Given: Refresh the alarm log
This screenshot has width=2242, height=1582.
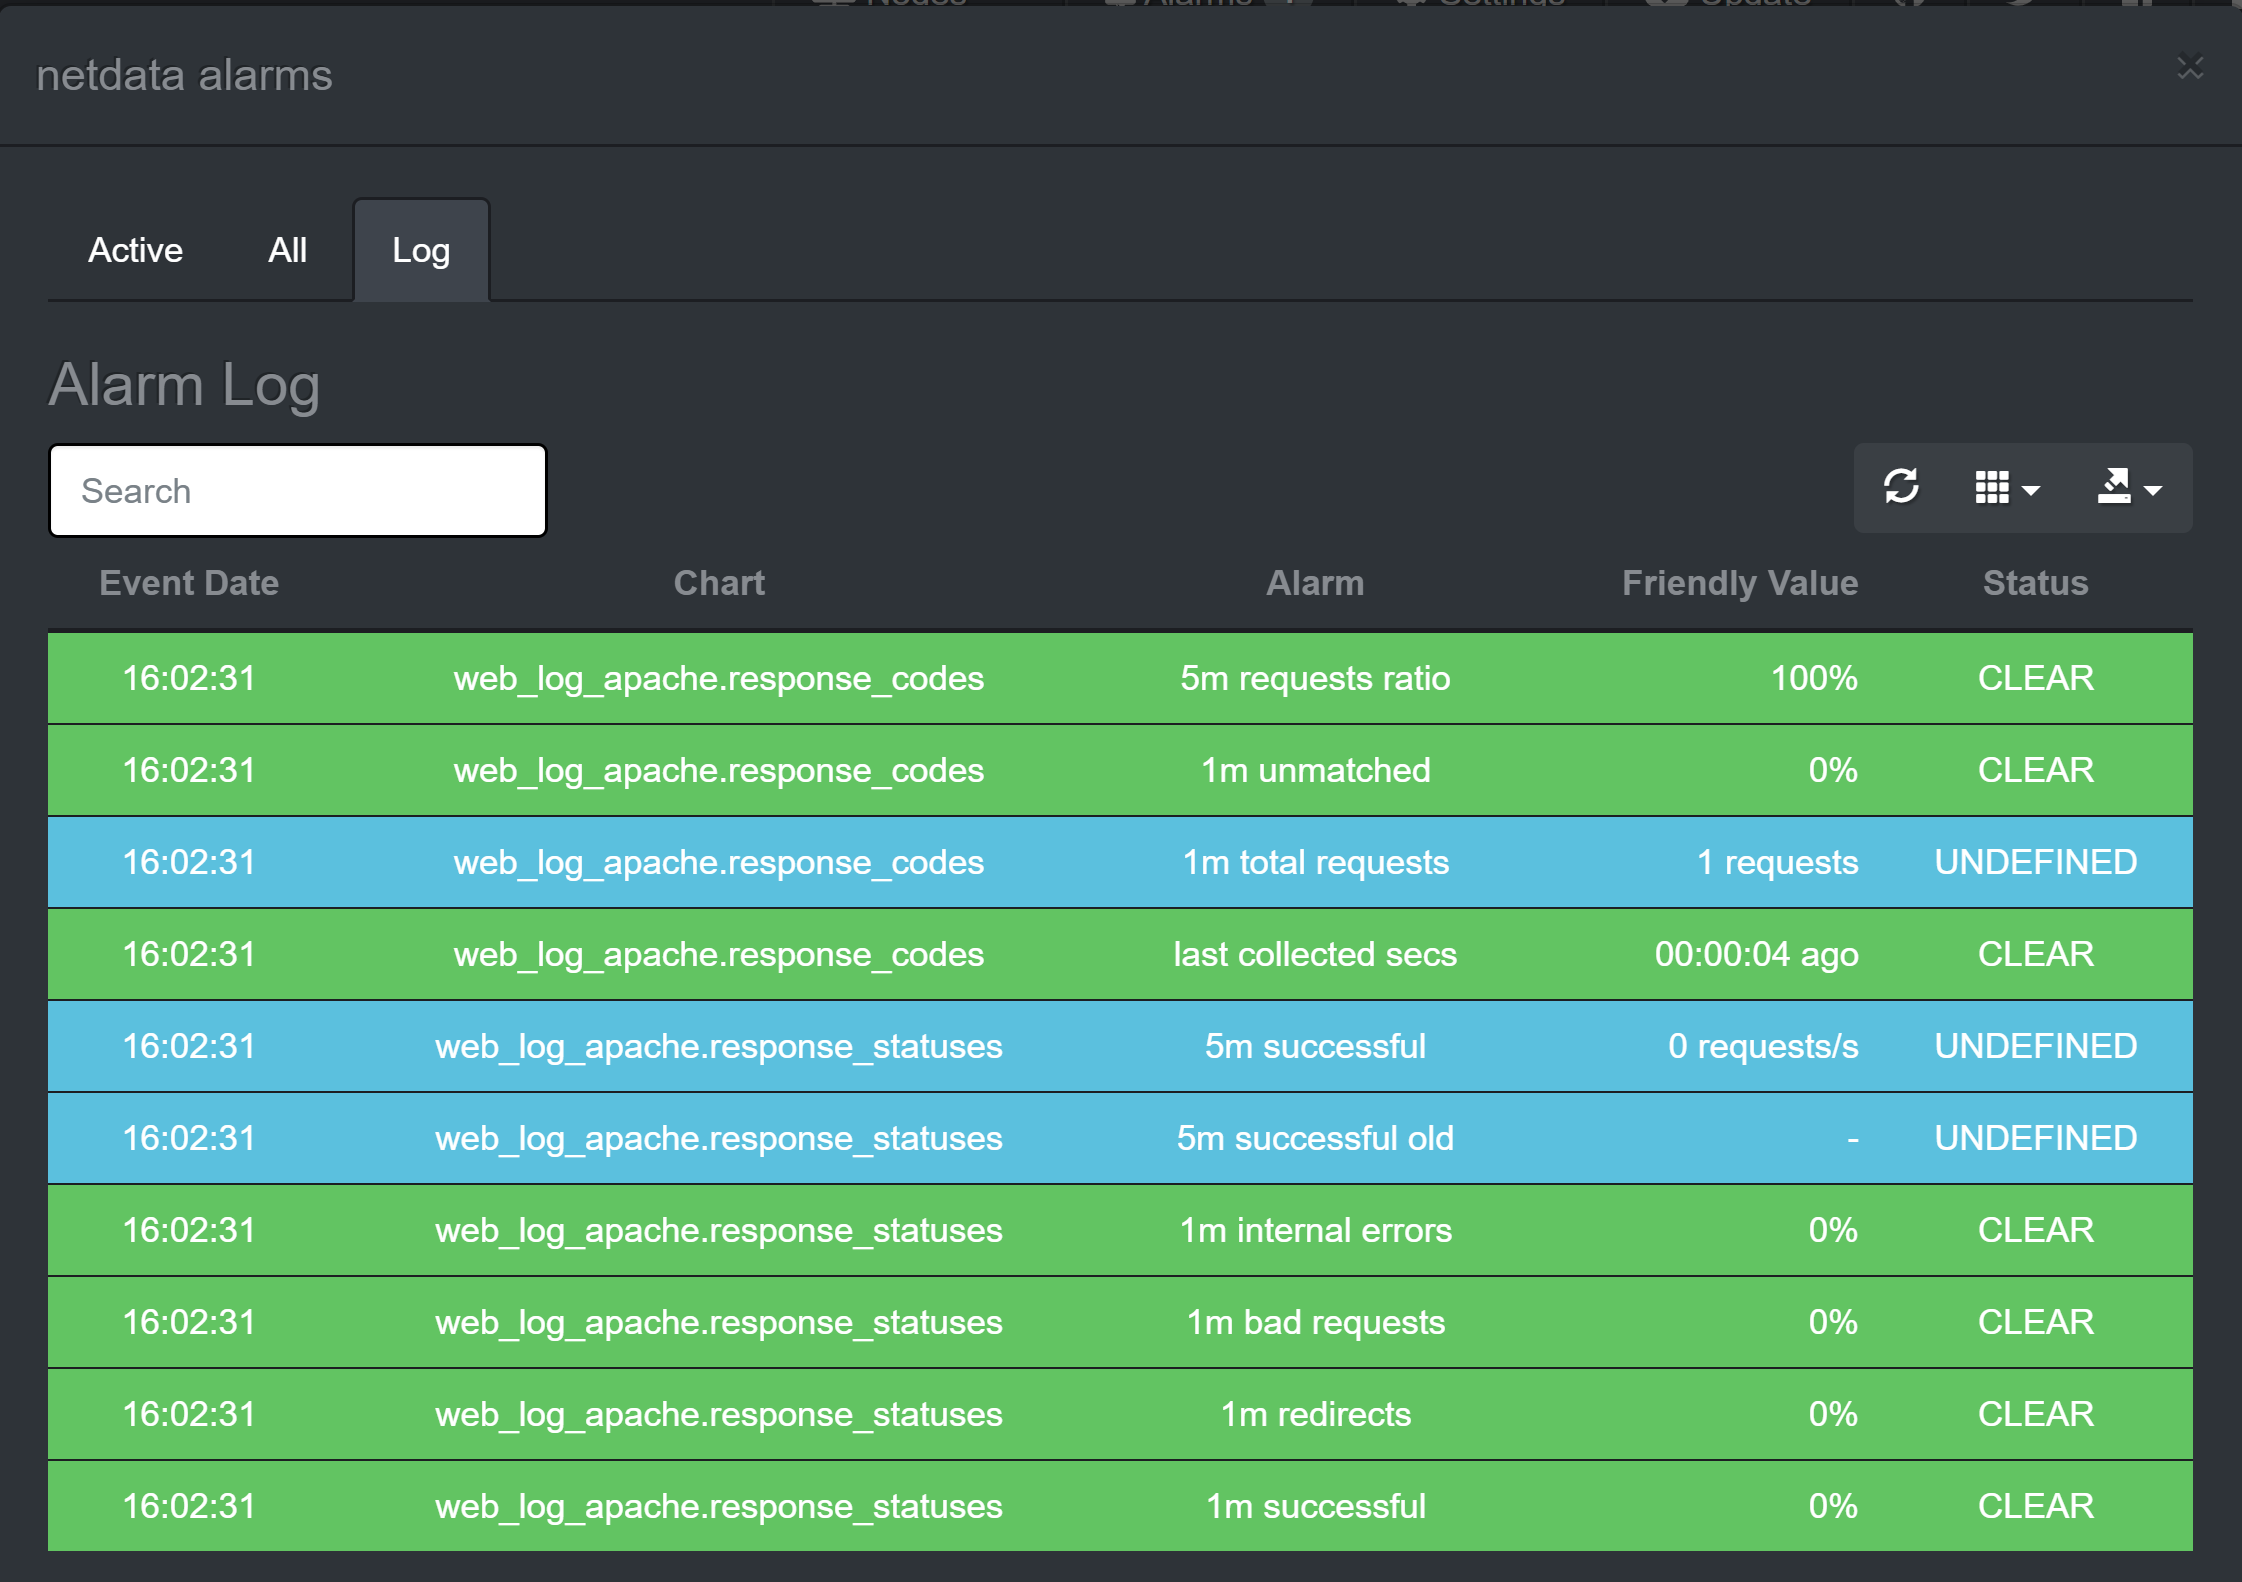Looking at the screenshot, I should tap(1902, 489).
